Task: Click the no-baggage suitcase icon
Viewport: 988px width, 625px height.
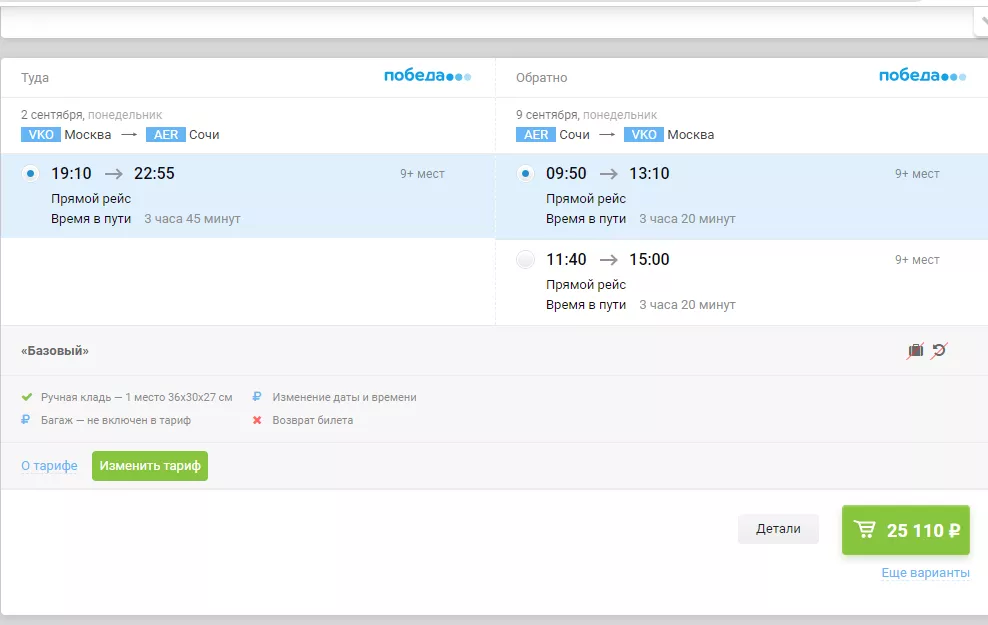Action: click(915, 351)
